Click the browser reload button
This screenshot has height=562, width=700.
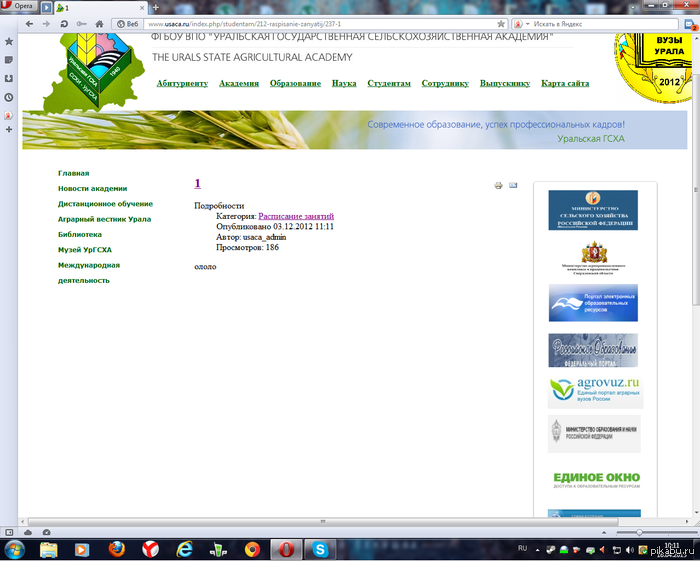tap(66, 22)
